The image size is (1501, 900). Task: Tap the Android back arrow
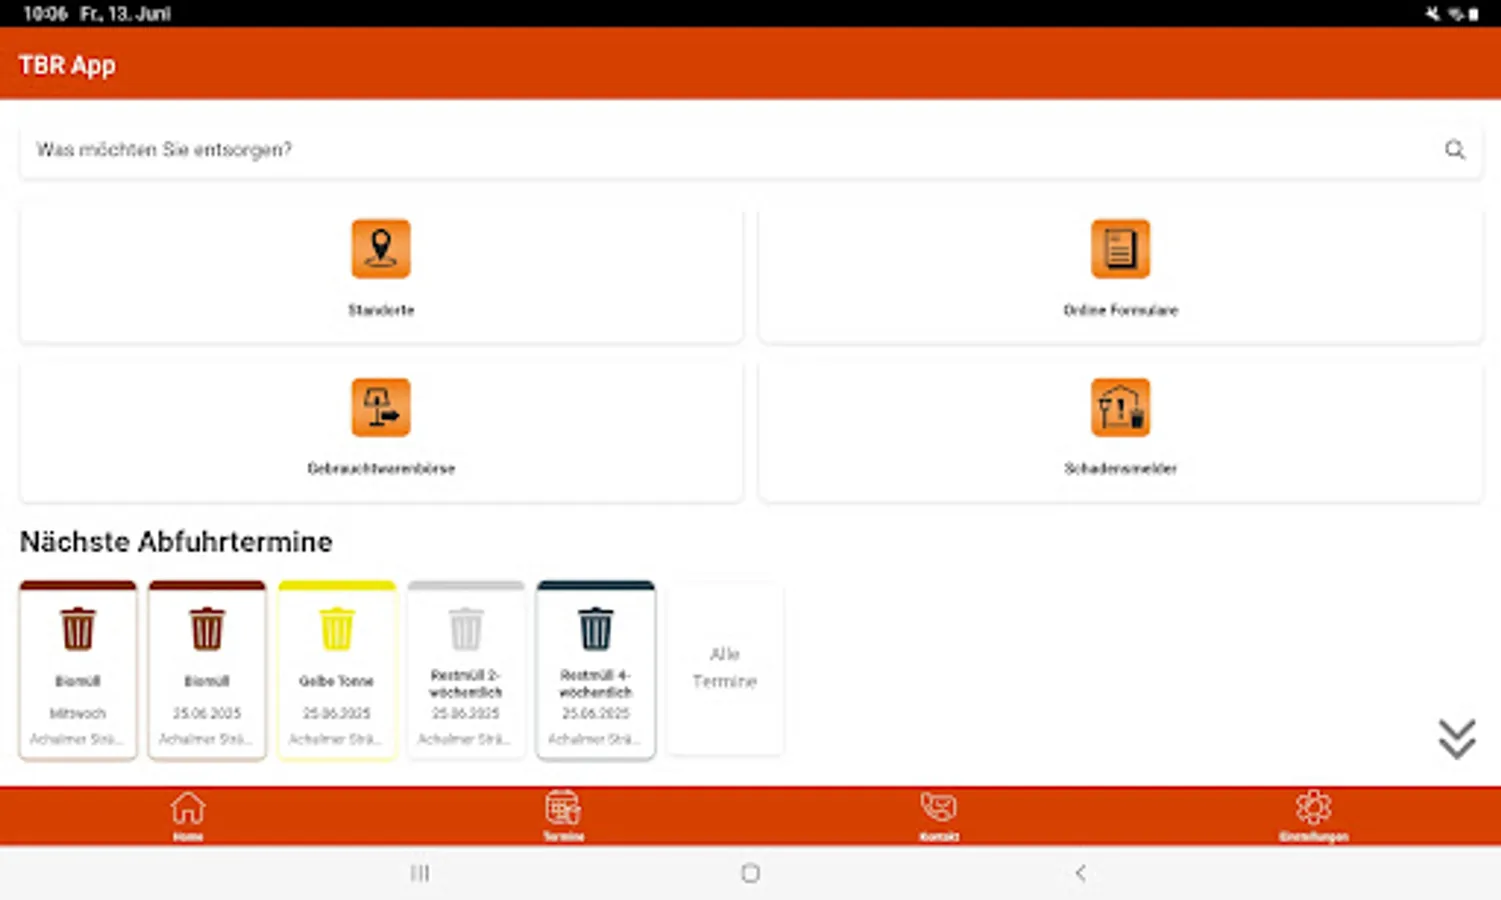(1081, 872)
